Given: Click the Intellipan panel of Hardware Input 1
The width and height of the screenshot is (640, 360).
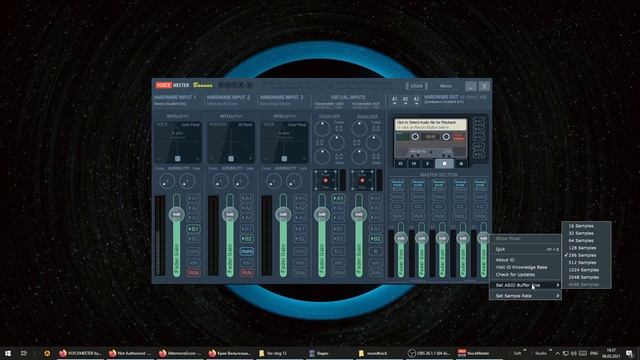Looking at the screenshot, I should [x=178, y=142].
